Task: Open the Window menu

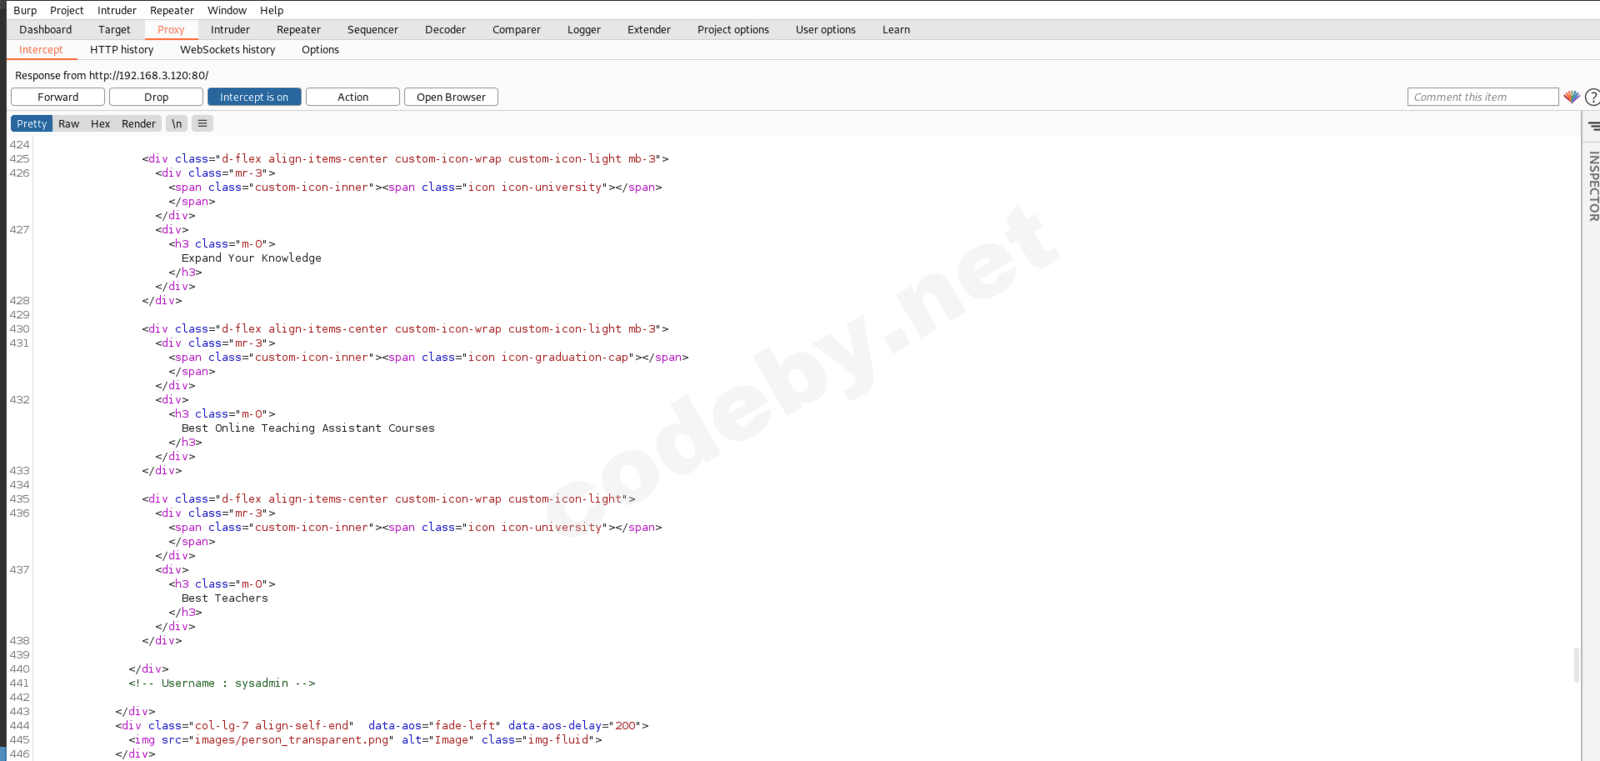Action: tap(227, 10)
